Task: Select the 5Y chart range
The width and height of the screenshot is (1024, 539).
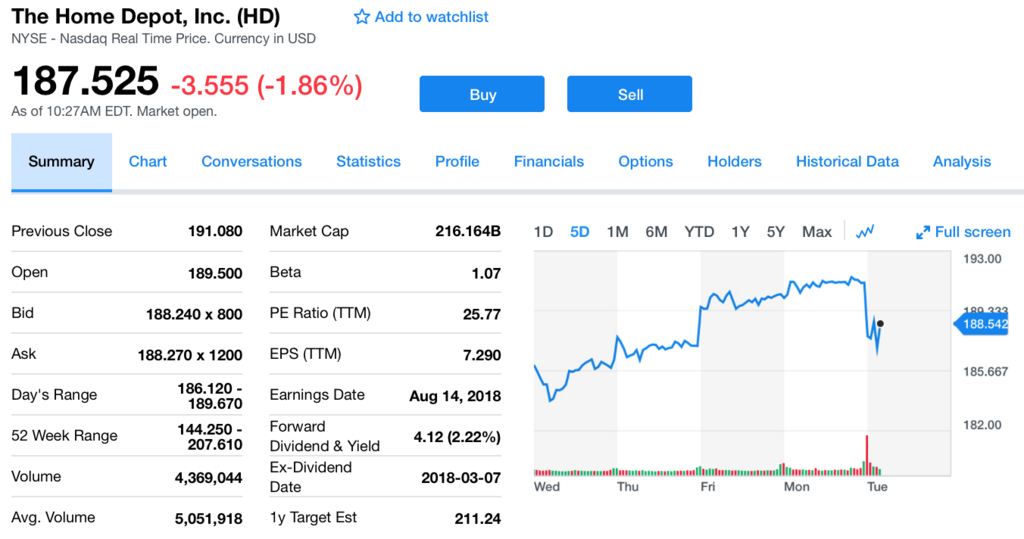Action: [775, 232]
